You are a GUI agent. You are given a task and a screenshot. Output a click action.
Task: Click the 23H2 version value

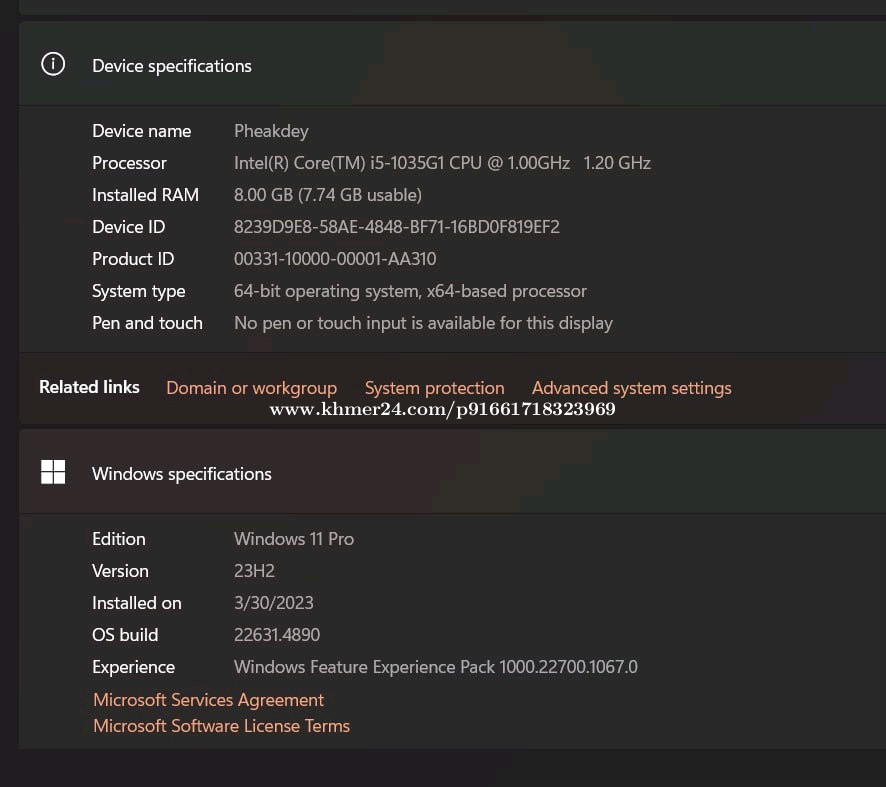(254, 571)
